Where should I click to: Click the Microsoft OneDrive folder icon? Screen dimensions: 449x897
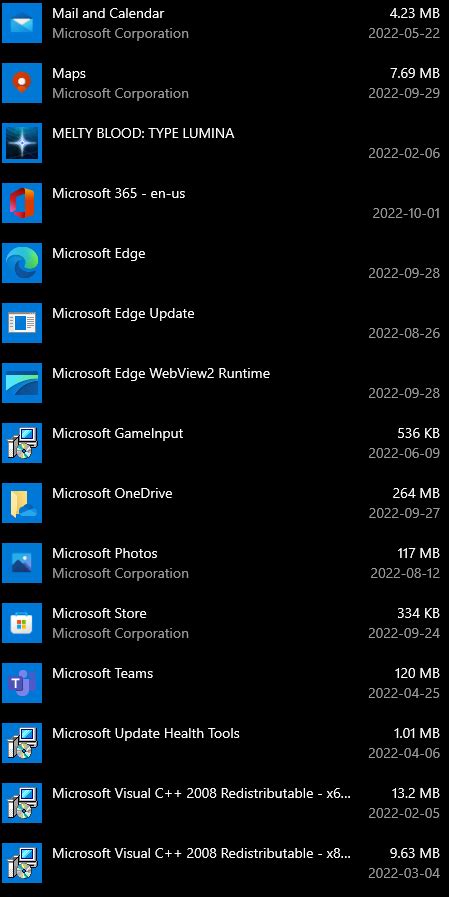(22, 503)
